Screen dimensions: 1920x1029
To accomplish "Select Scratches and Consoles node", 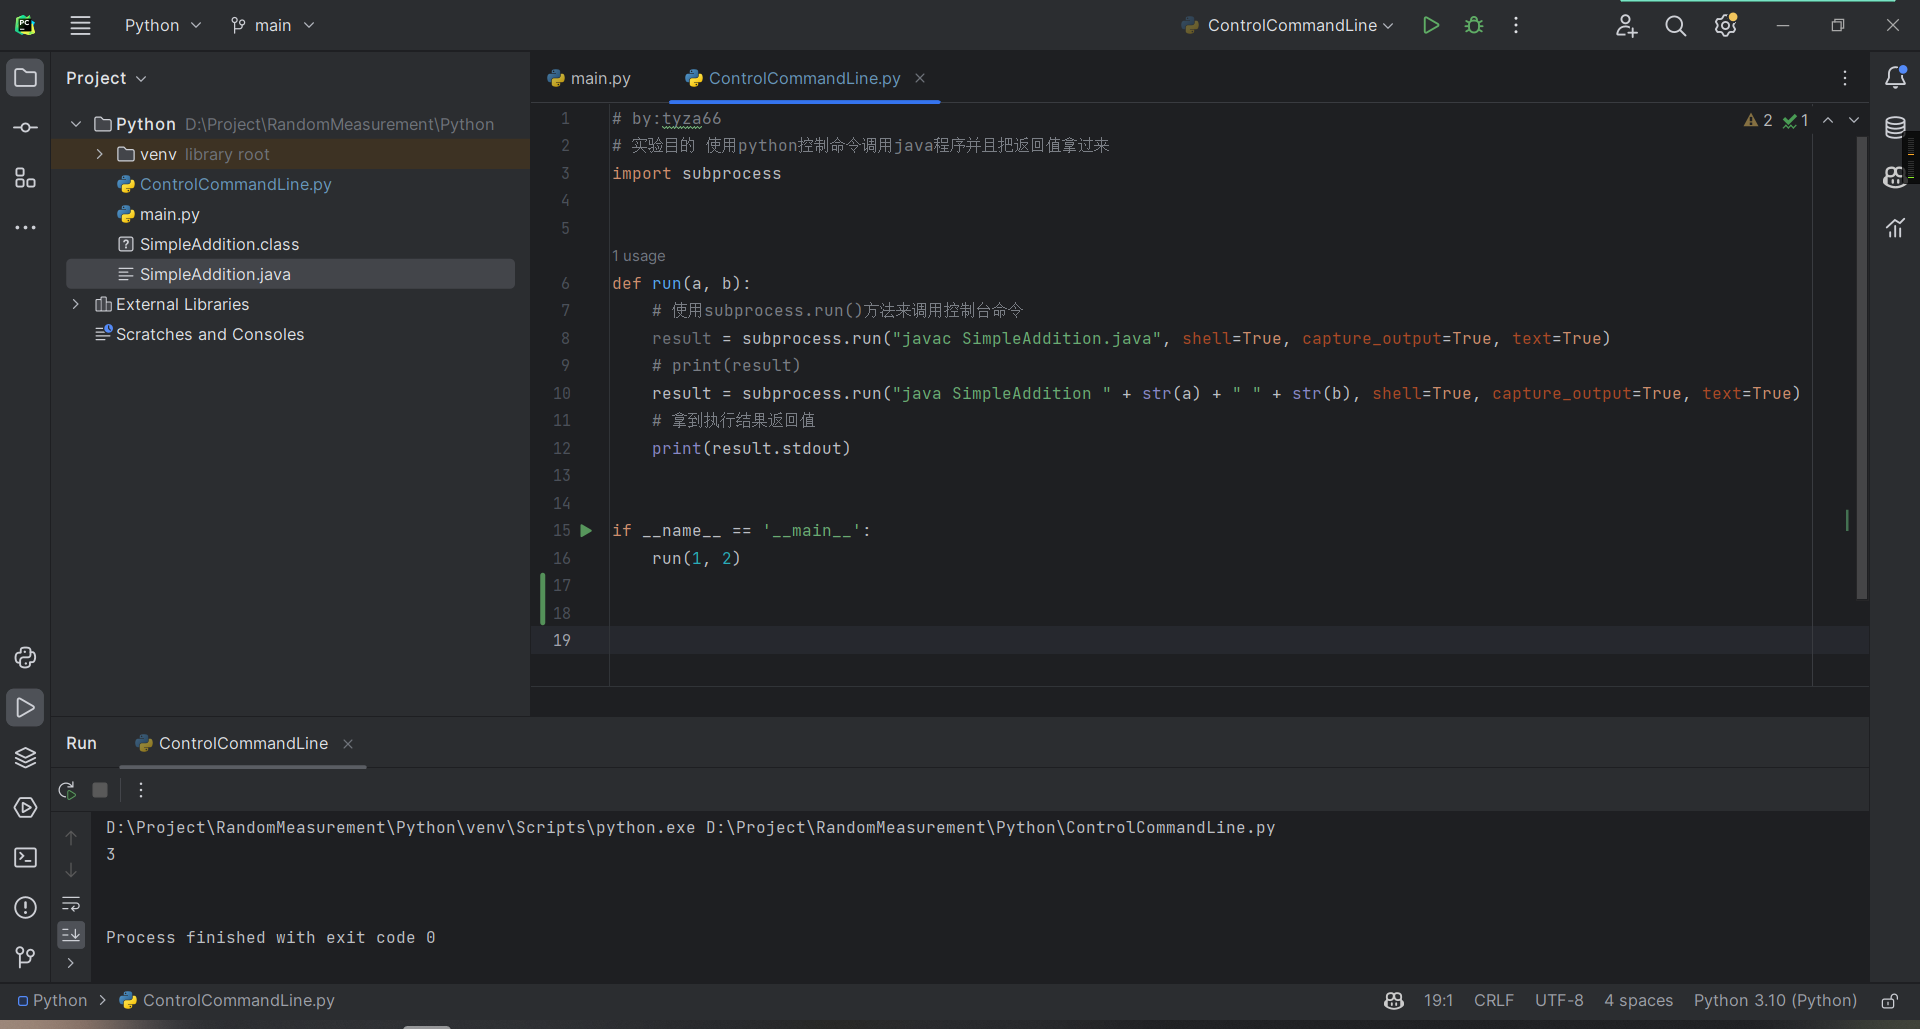I will (x=209, y=334).
